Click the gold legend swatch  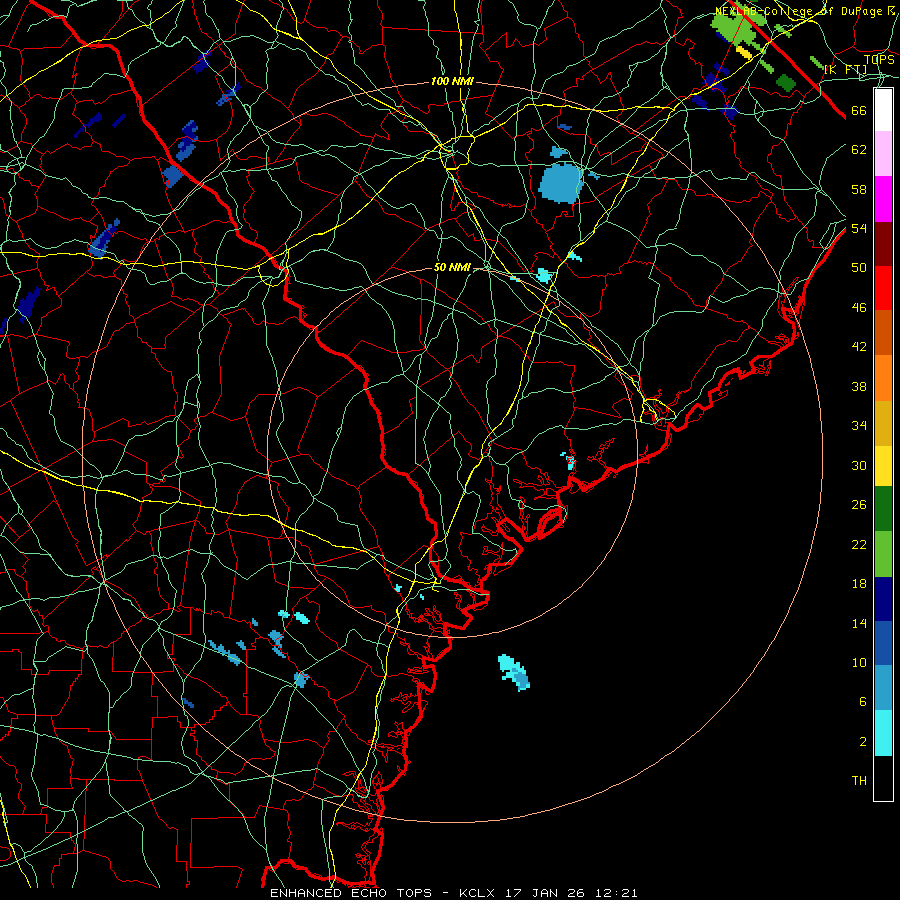883,423
